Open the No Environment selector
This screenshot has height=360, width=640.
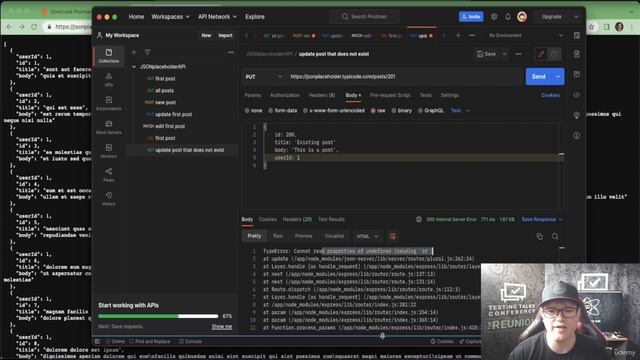[525, 36]
